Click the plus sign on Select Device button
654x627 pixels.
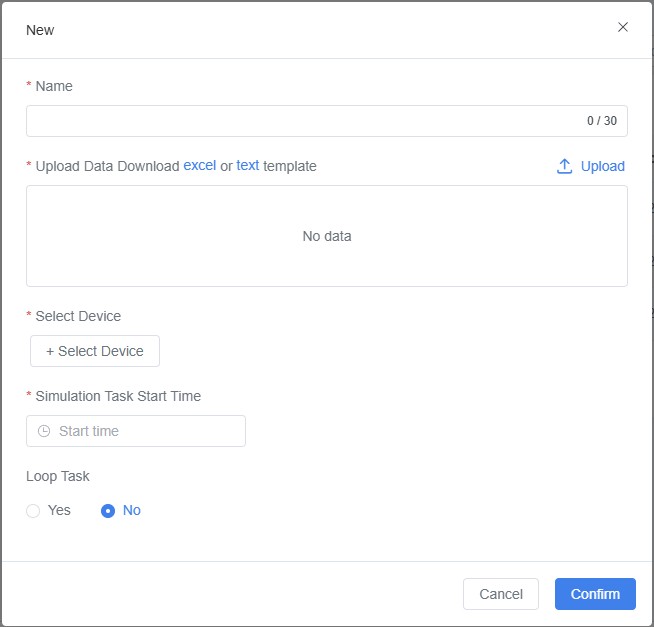tap(50, 351)
